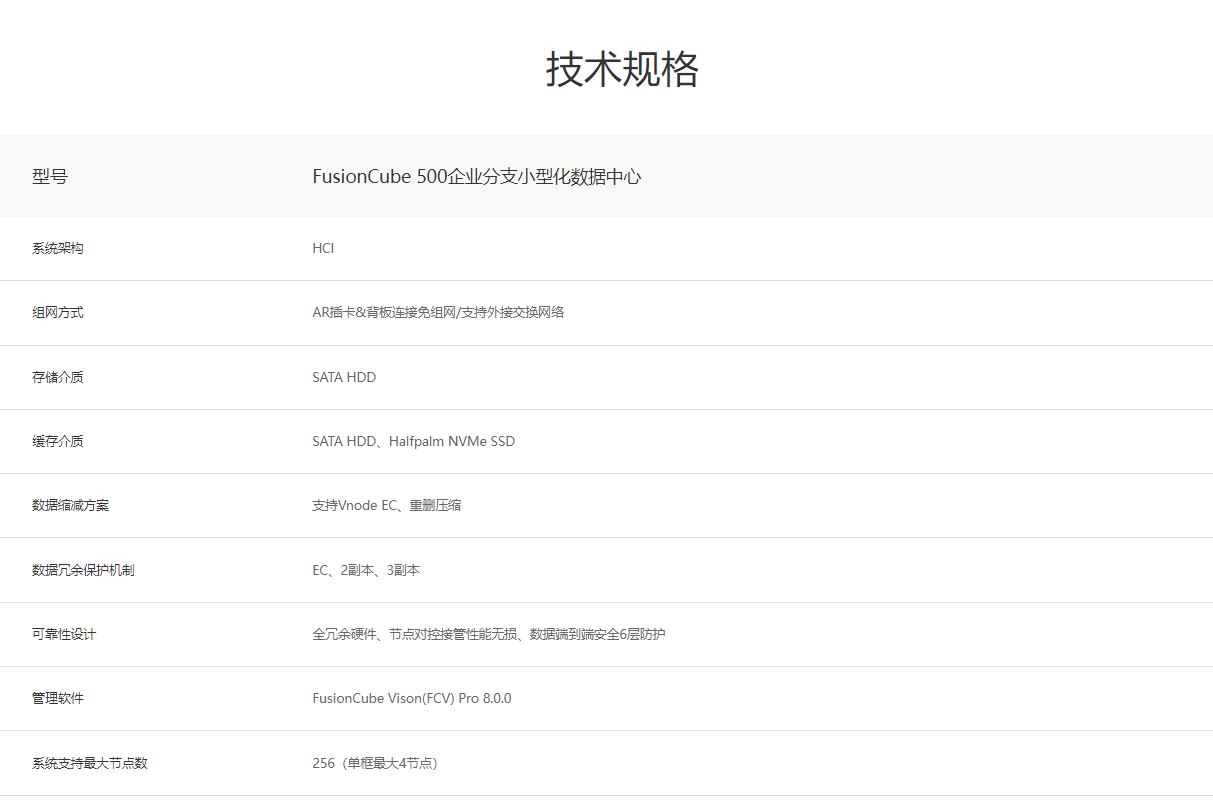Click the 数据冗余保护机制 row label
This screenshot has width=1213, height=802.
click(83, 570)
